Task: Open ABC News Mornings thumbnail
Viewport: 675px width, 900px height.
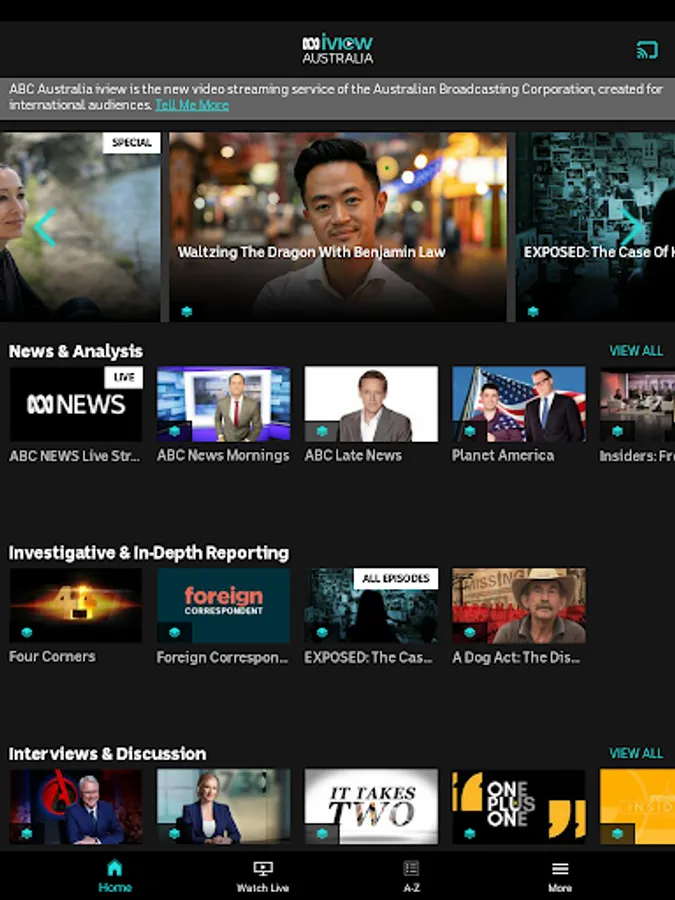Action: (223, 404)
